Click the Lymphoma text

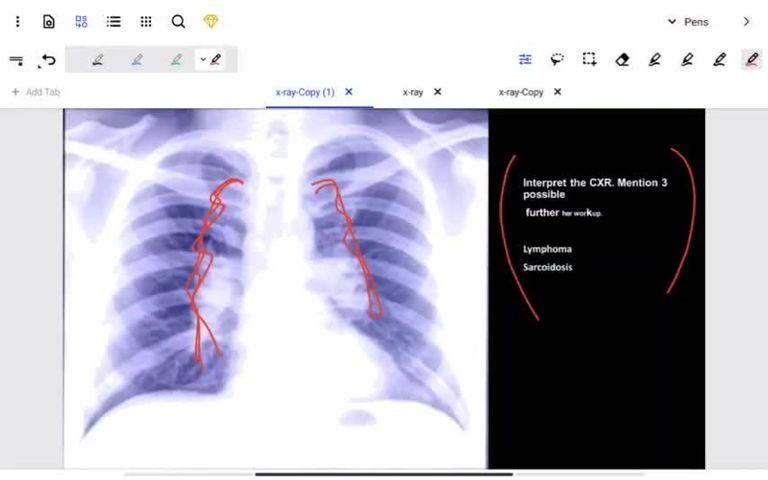coord(547,249)
